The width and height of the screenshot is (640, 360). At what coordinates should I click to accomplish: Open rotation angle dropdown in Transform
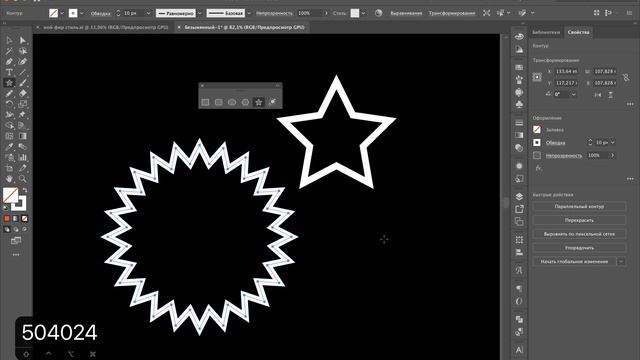[574, 94]
